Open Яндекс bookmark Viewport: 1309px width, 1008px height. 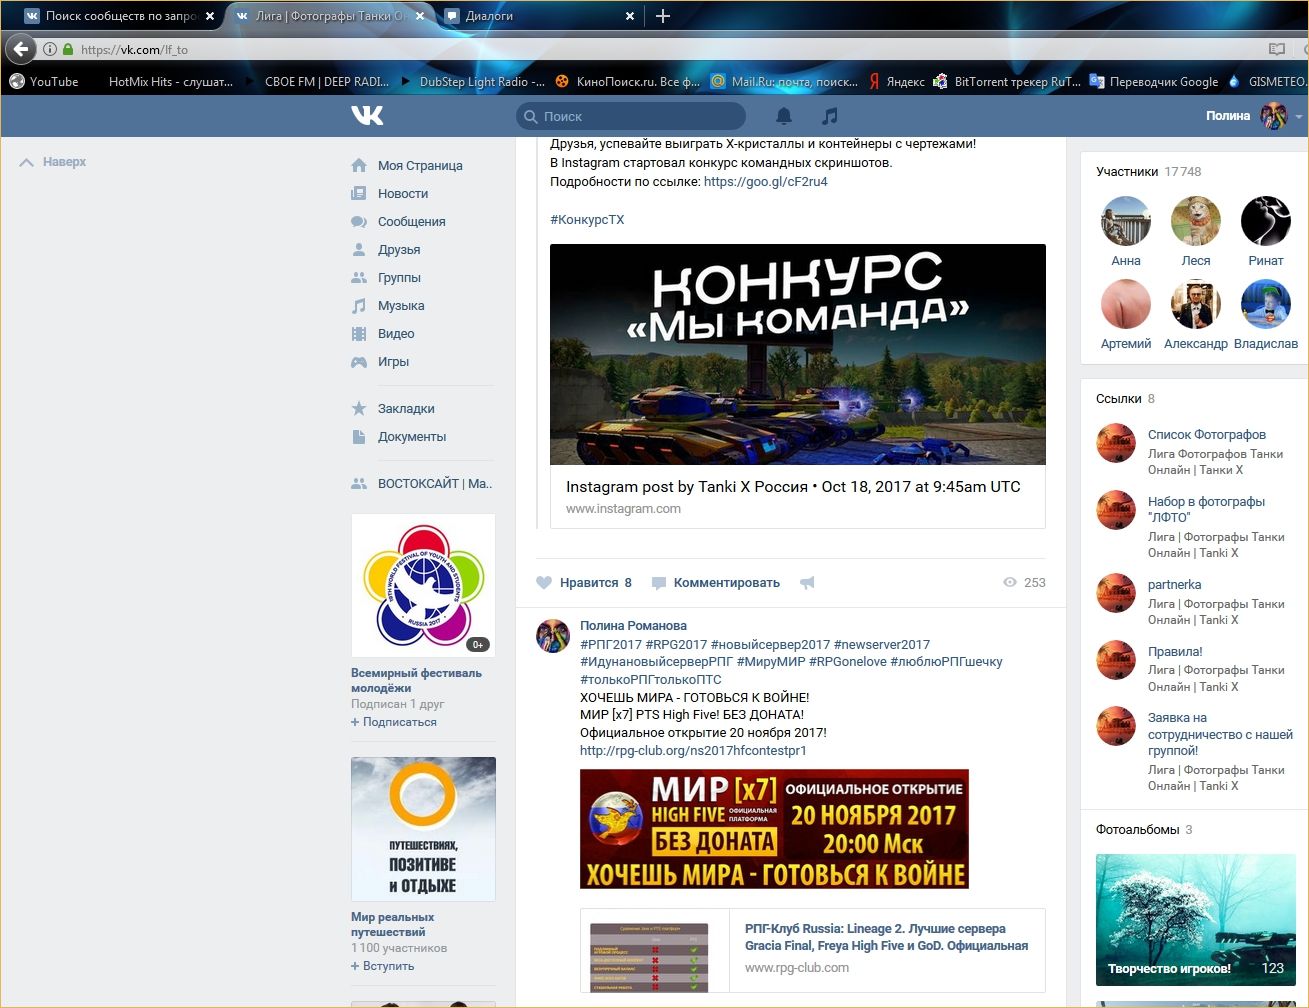click(896, 82)
